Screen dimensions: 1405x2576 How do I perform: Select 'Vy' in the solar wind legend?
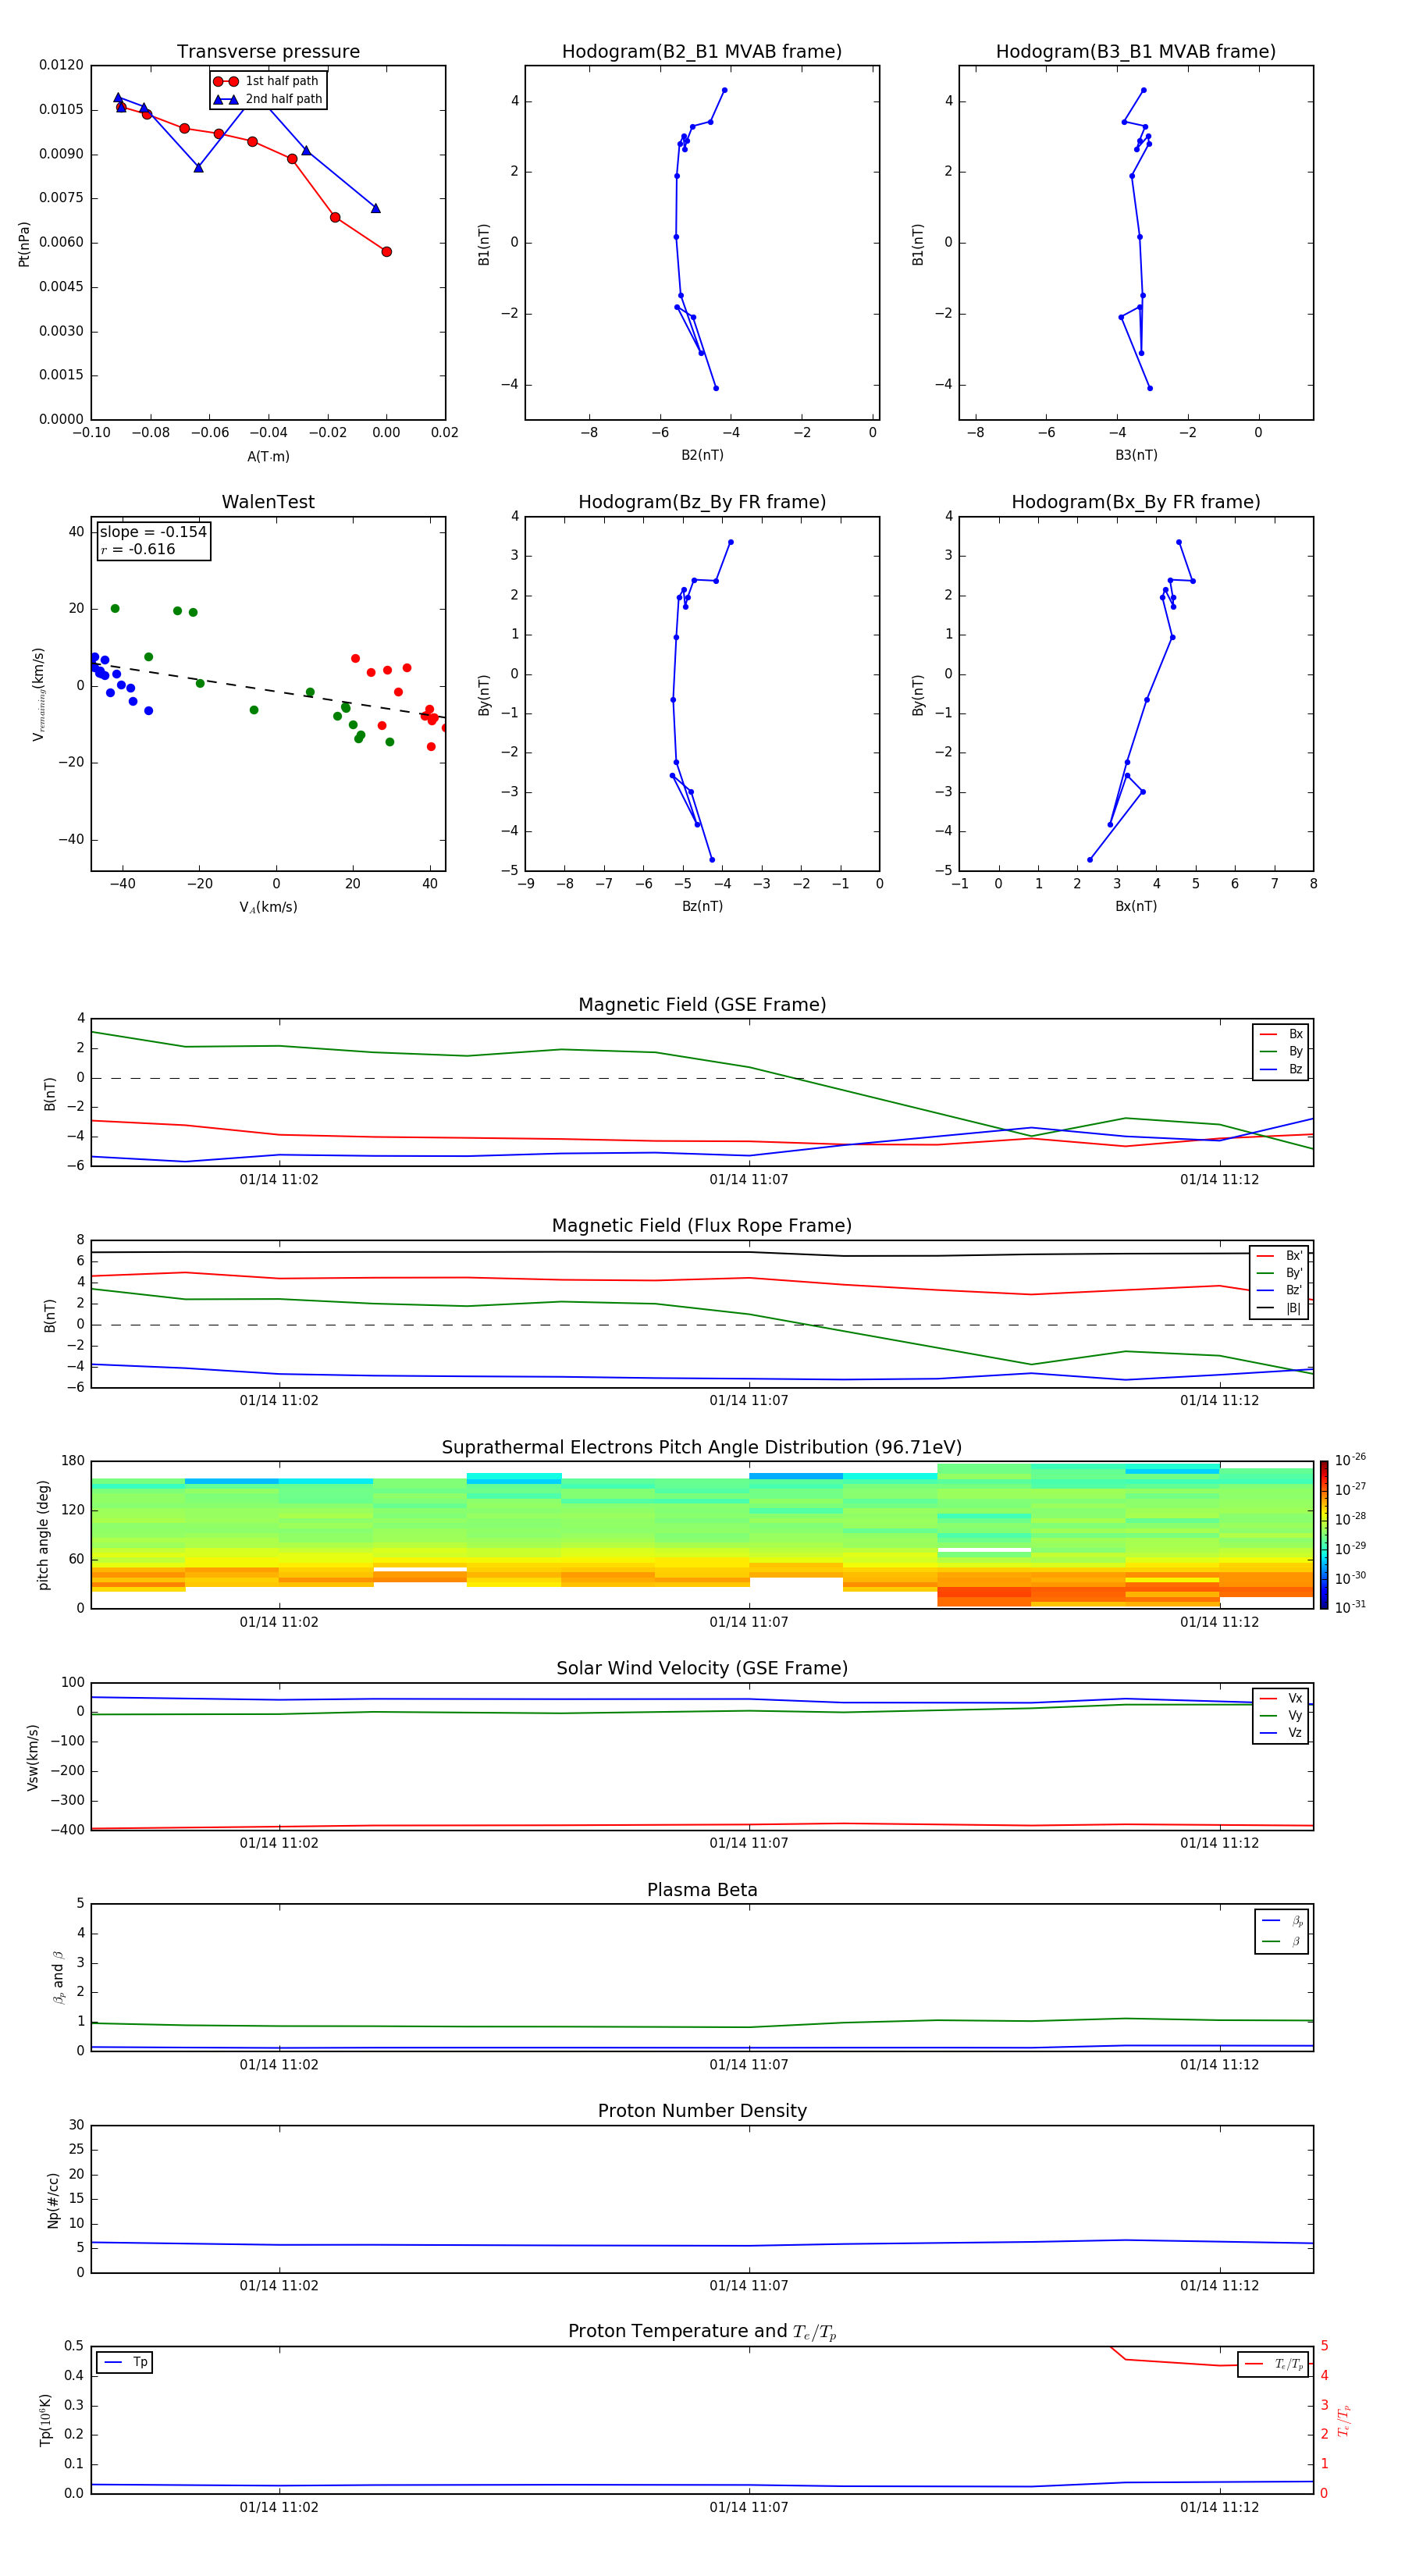(x=1281, y=1715)
